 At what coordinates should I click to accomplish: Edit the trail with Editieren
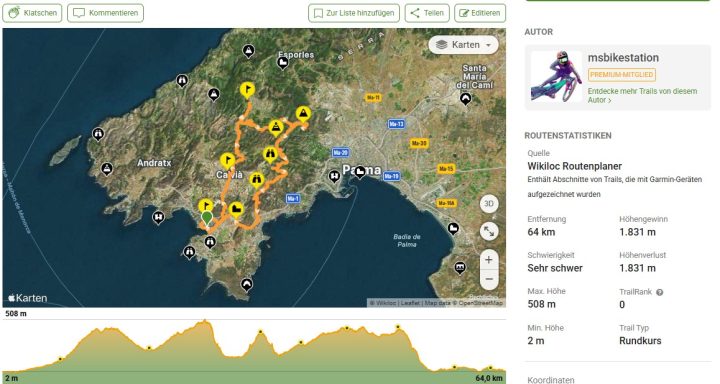pos(480,13)
